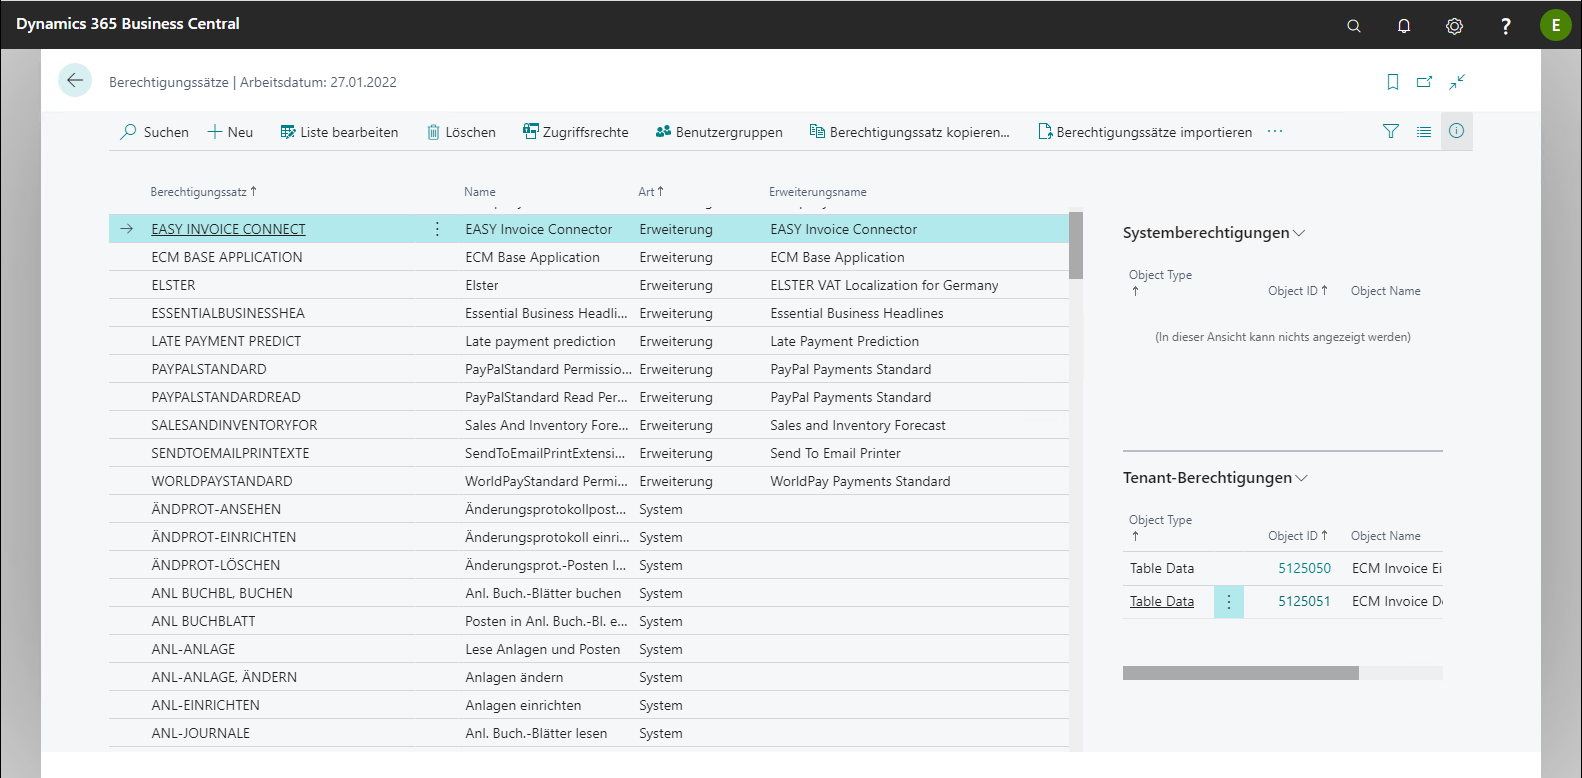Open the user account avatar E
The image size is (1582, 778).
pyautogui.click(x=1555, y=25)
